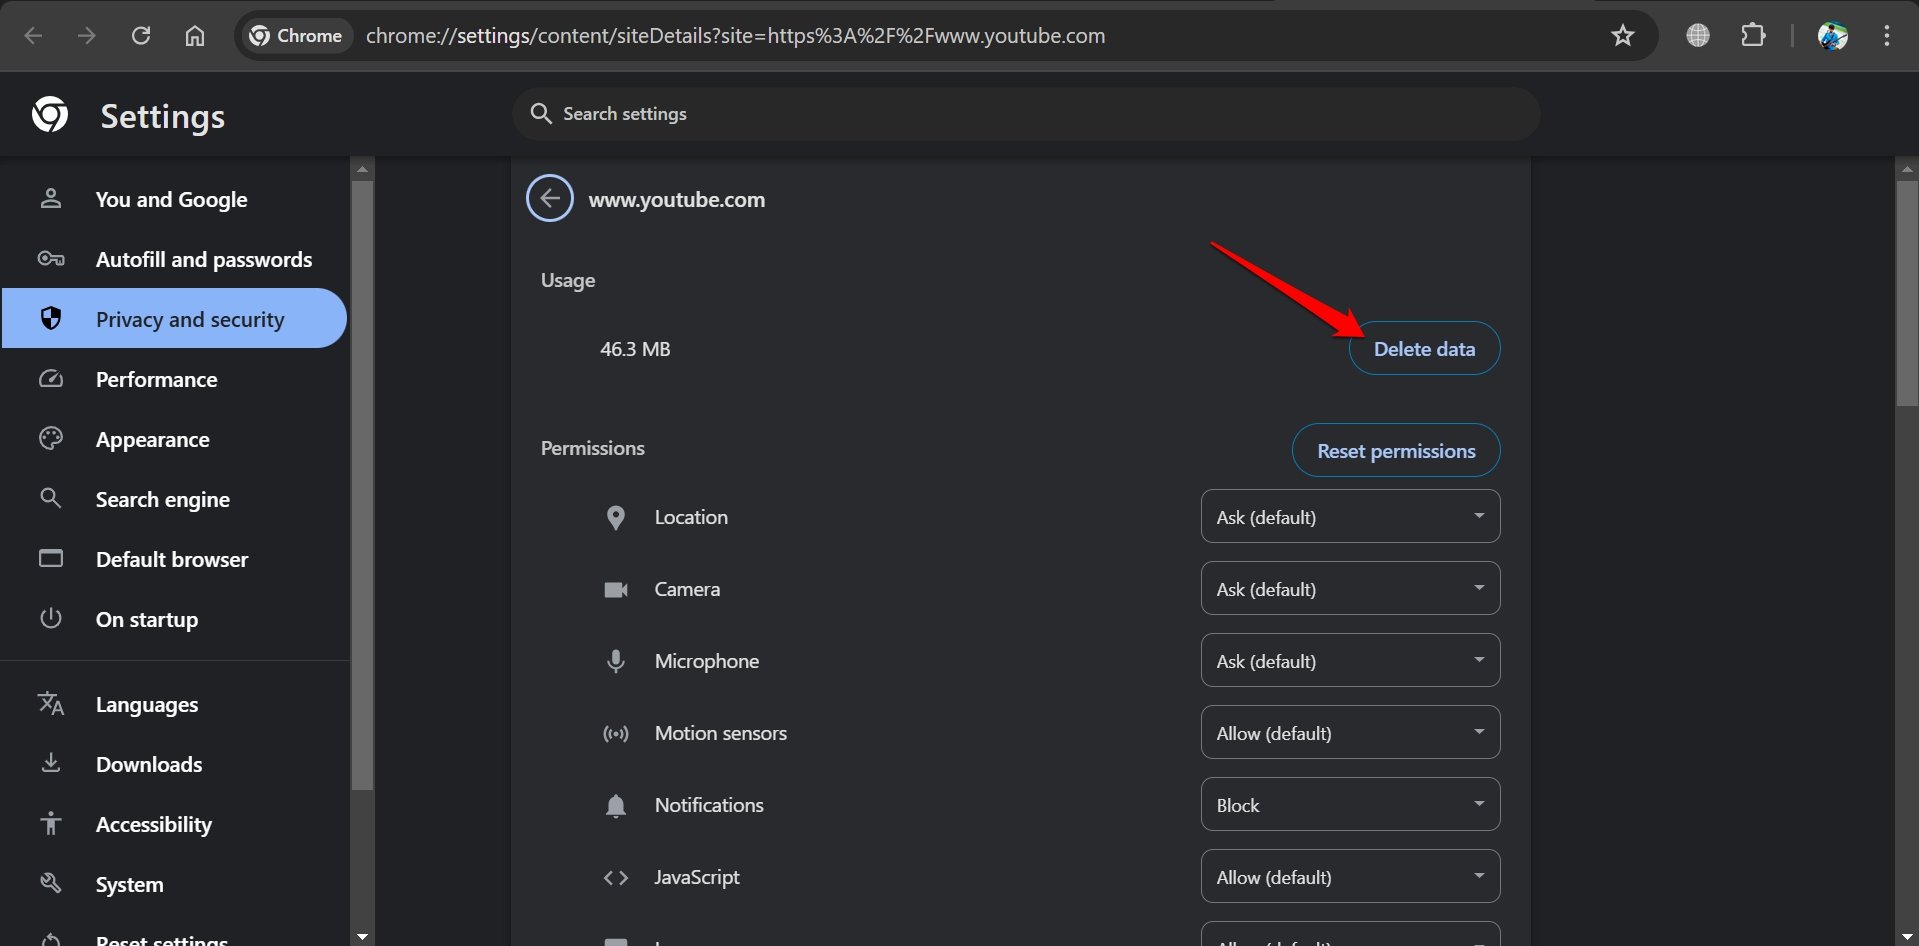Open Autofill and passwords section
Image resolution: width=1919 pixels, height=946 pixels.
[175, 259]
